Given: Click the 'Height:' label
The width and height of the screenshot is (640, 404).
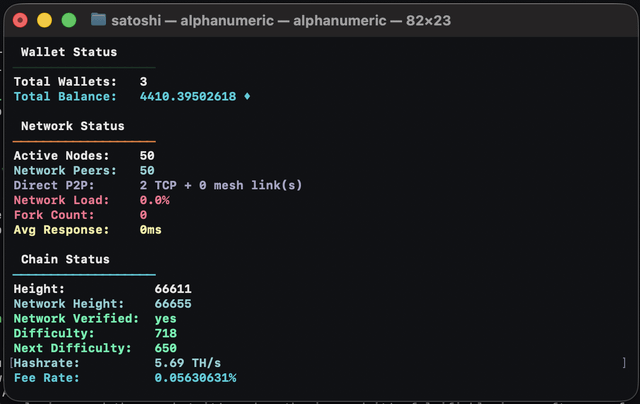Looking at the screenshot, I should [39, 289].
